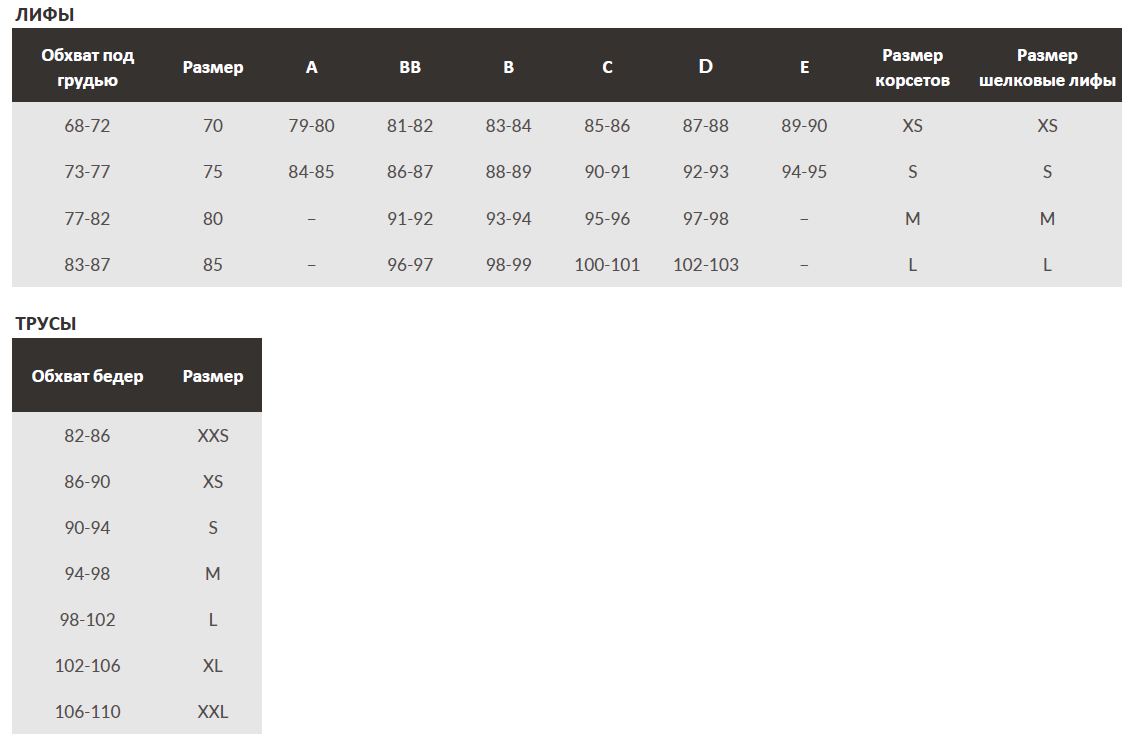Click the A cup column header
Image resolution: width=1133 pixels, height=743 pixels.
point(312,68)
